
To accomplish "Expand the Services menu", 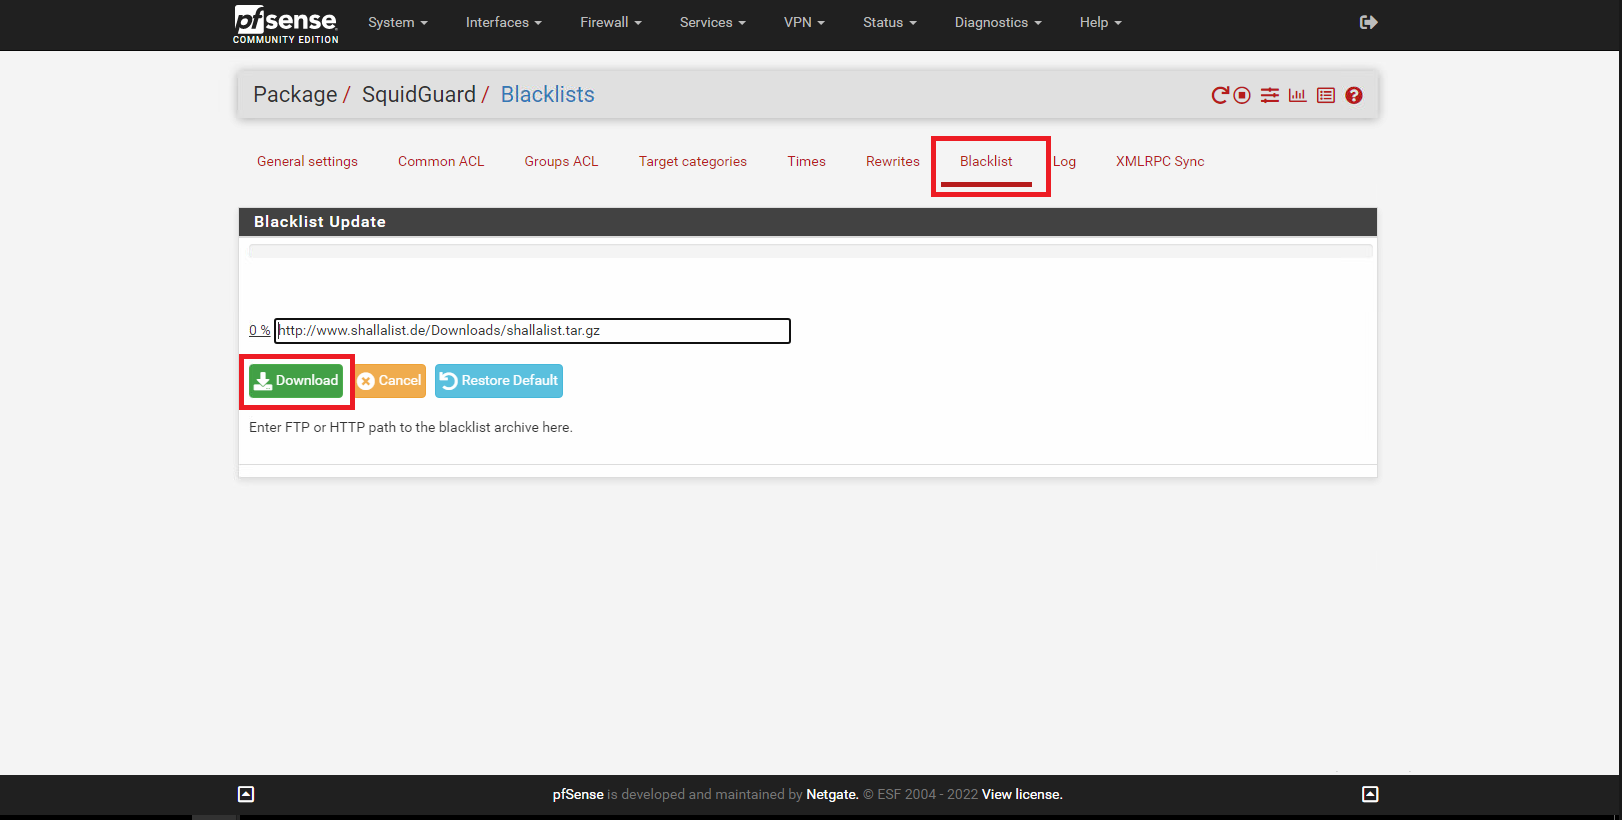I will (713, 22).
